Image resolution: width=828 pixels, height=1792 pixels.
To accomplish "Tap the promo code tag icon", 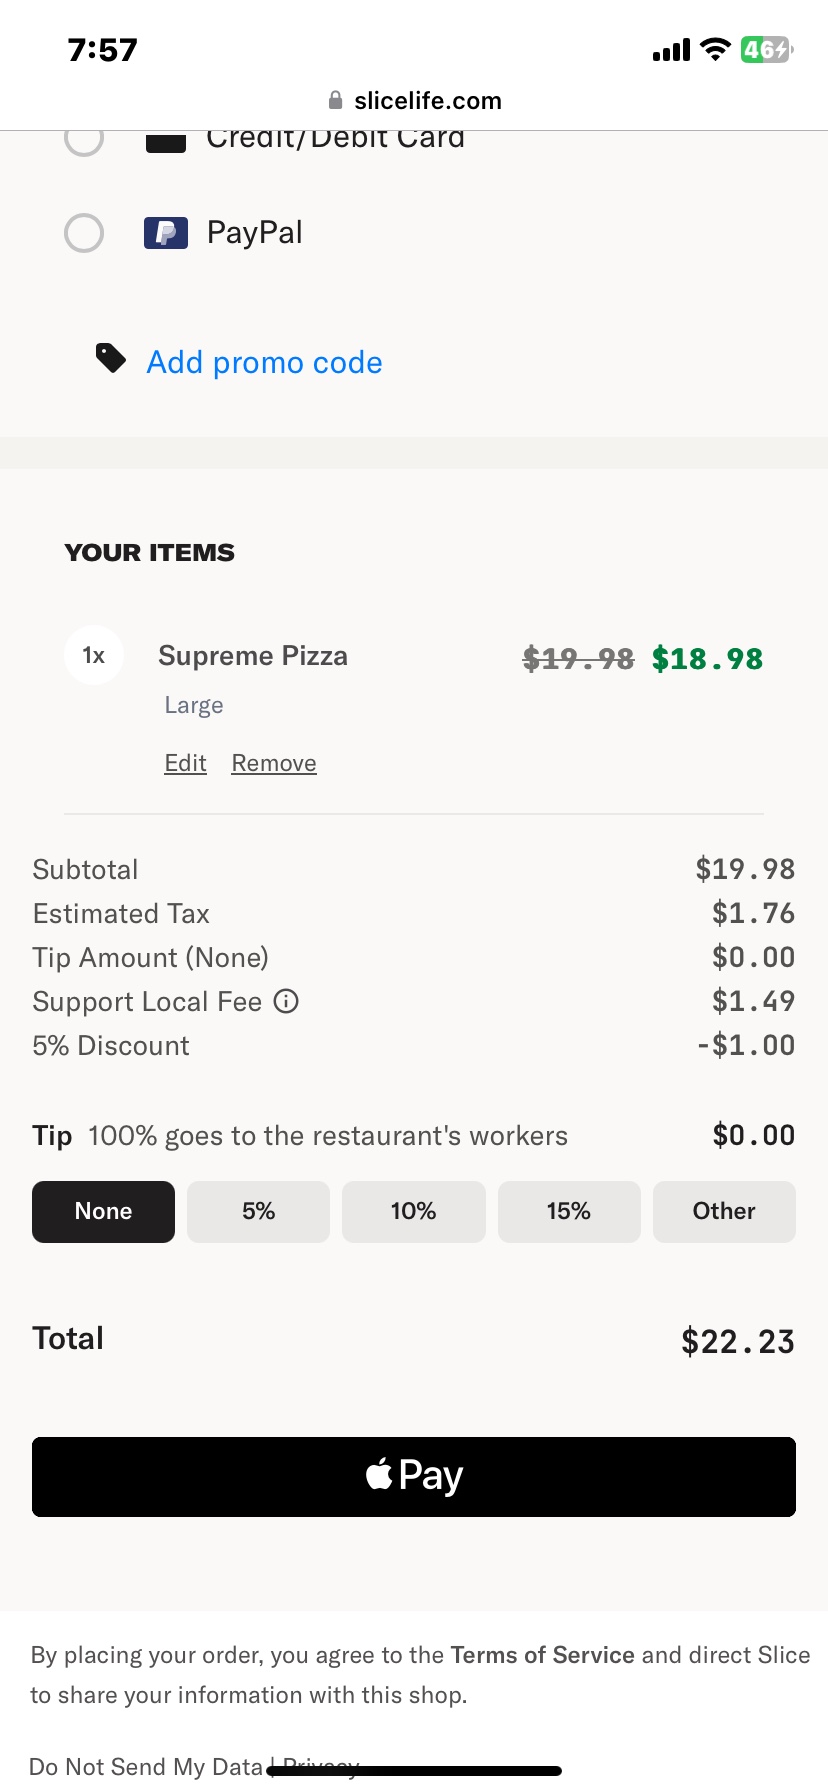I will pos(110,358).
